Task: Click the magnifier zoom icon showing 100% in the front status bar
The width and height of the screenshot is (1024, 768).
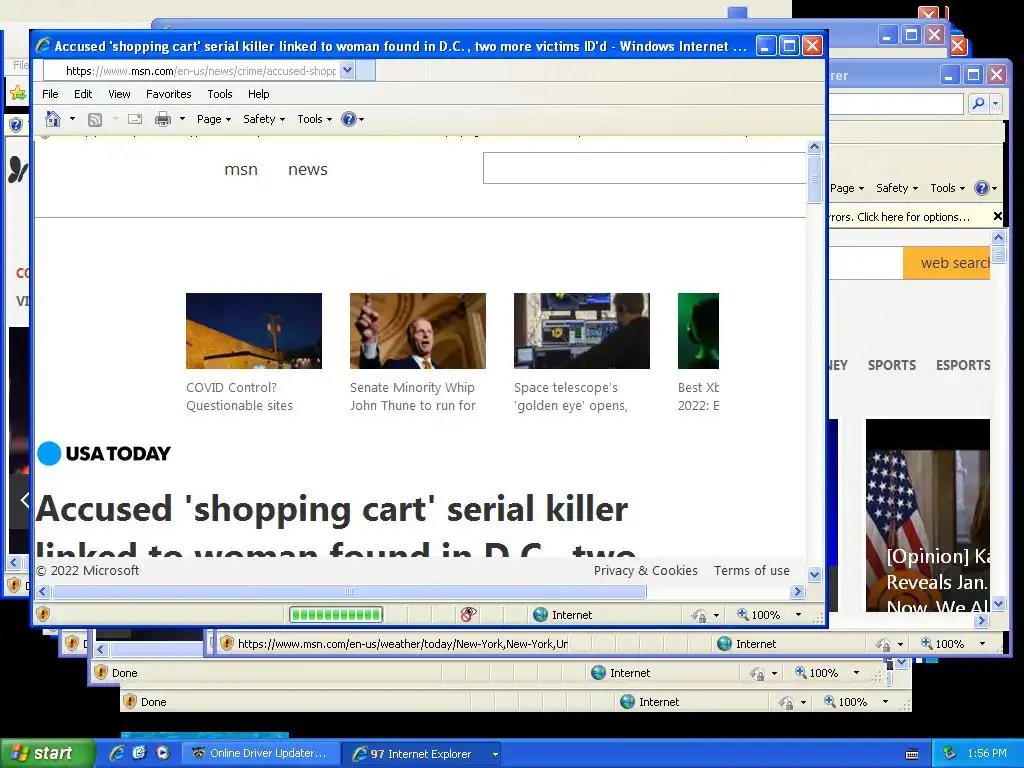Action: pyautogui.click(x=743, y=614)
